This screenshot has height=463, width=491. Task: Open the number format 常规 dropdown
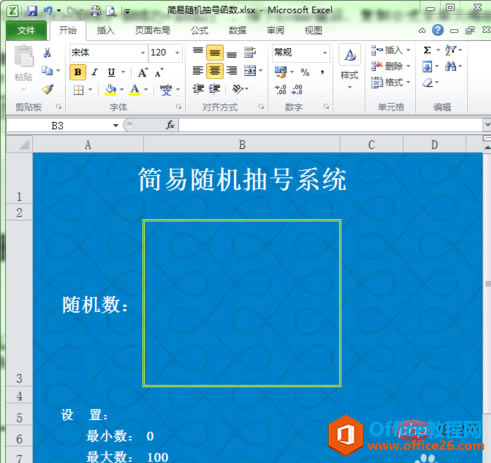pyautogui.click(x=324, y=53)
